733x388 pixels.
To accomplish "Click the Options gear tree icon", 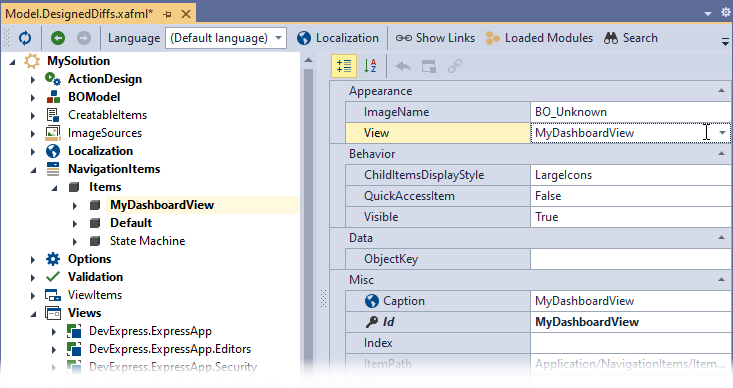I will (x=53, y=259).
